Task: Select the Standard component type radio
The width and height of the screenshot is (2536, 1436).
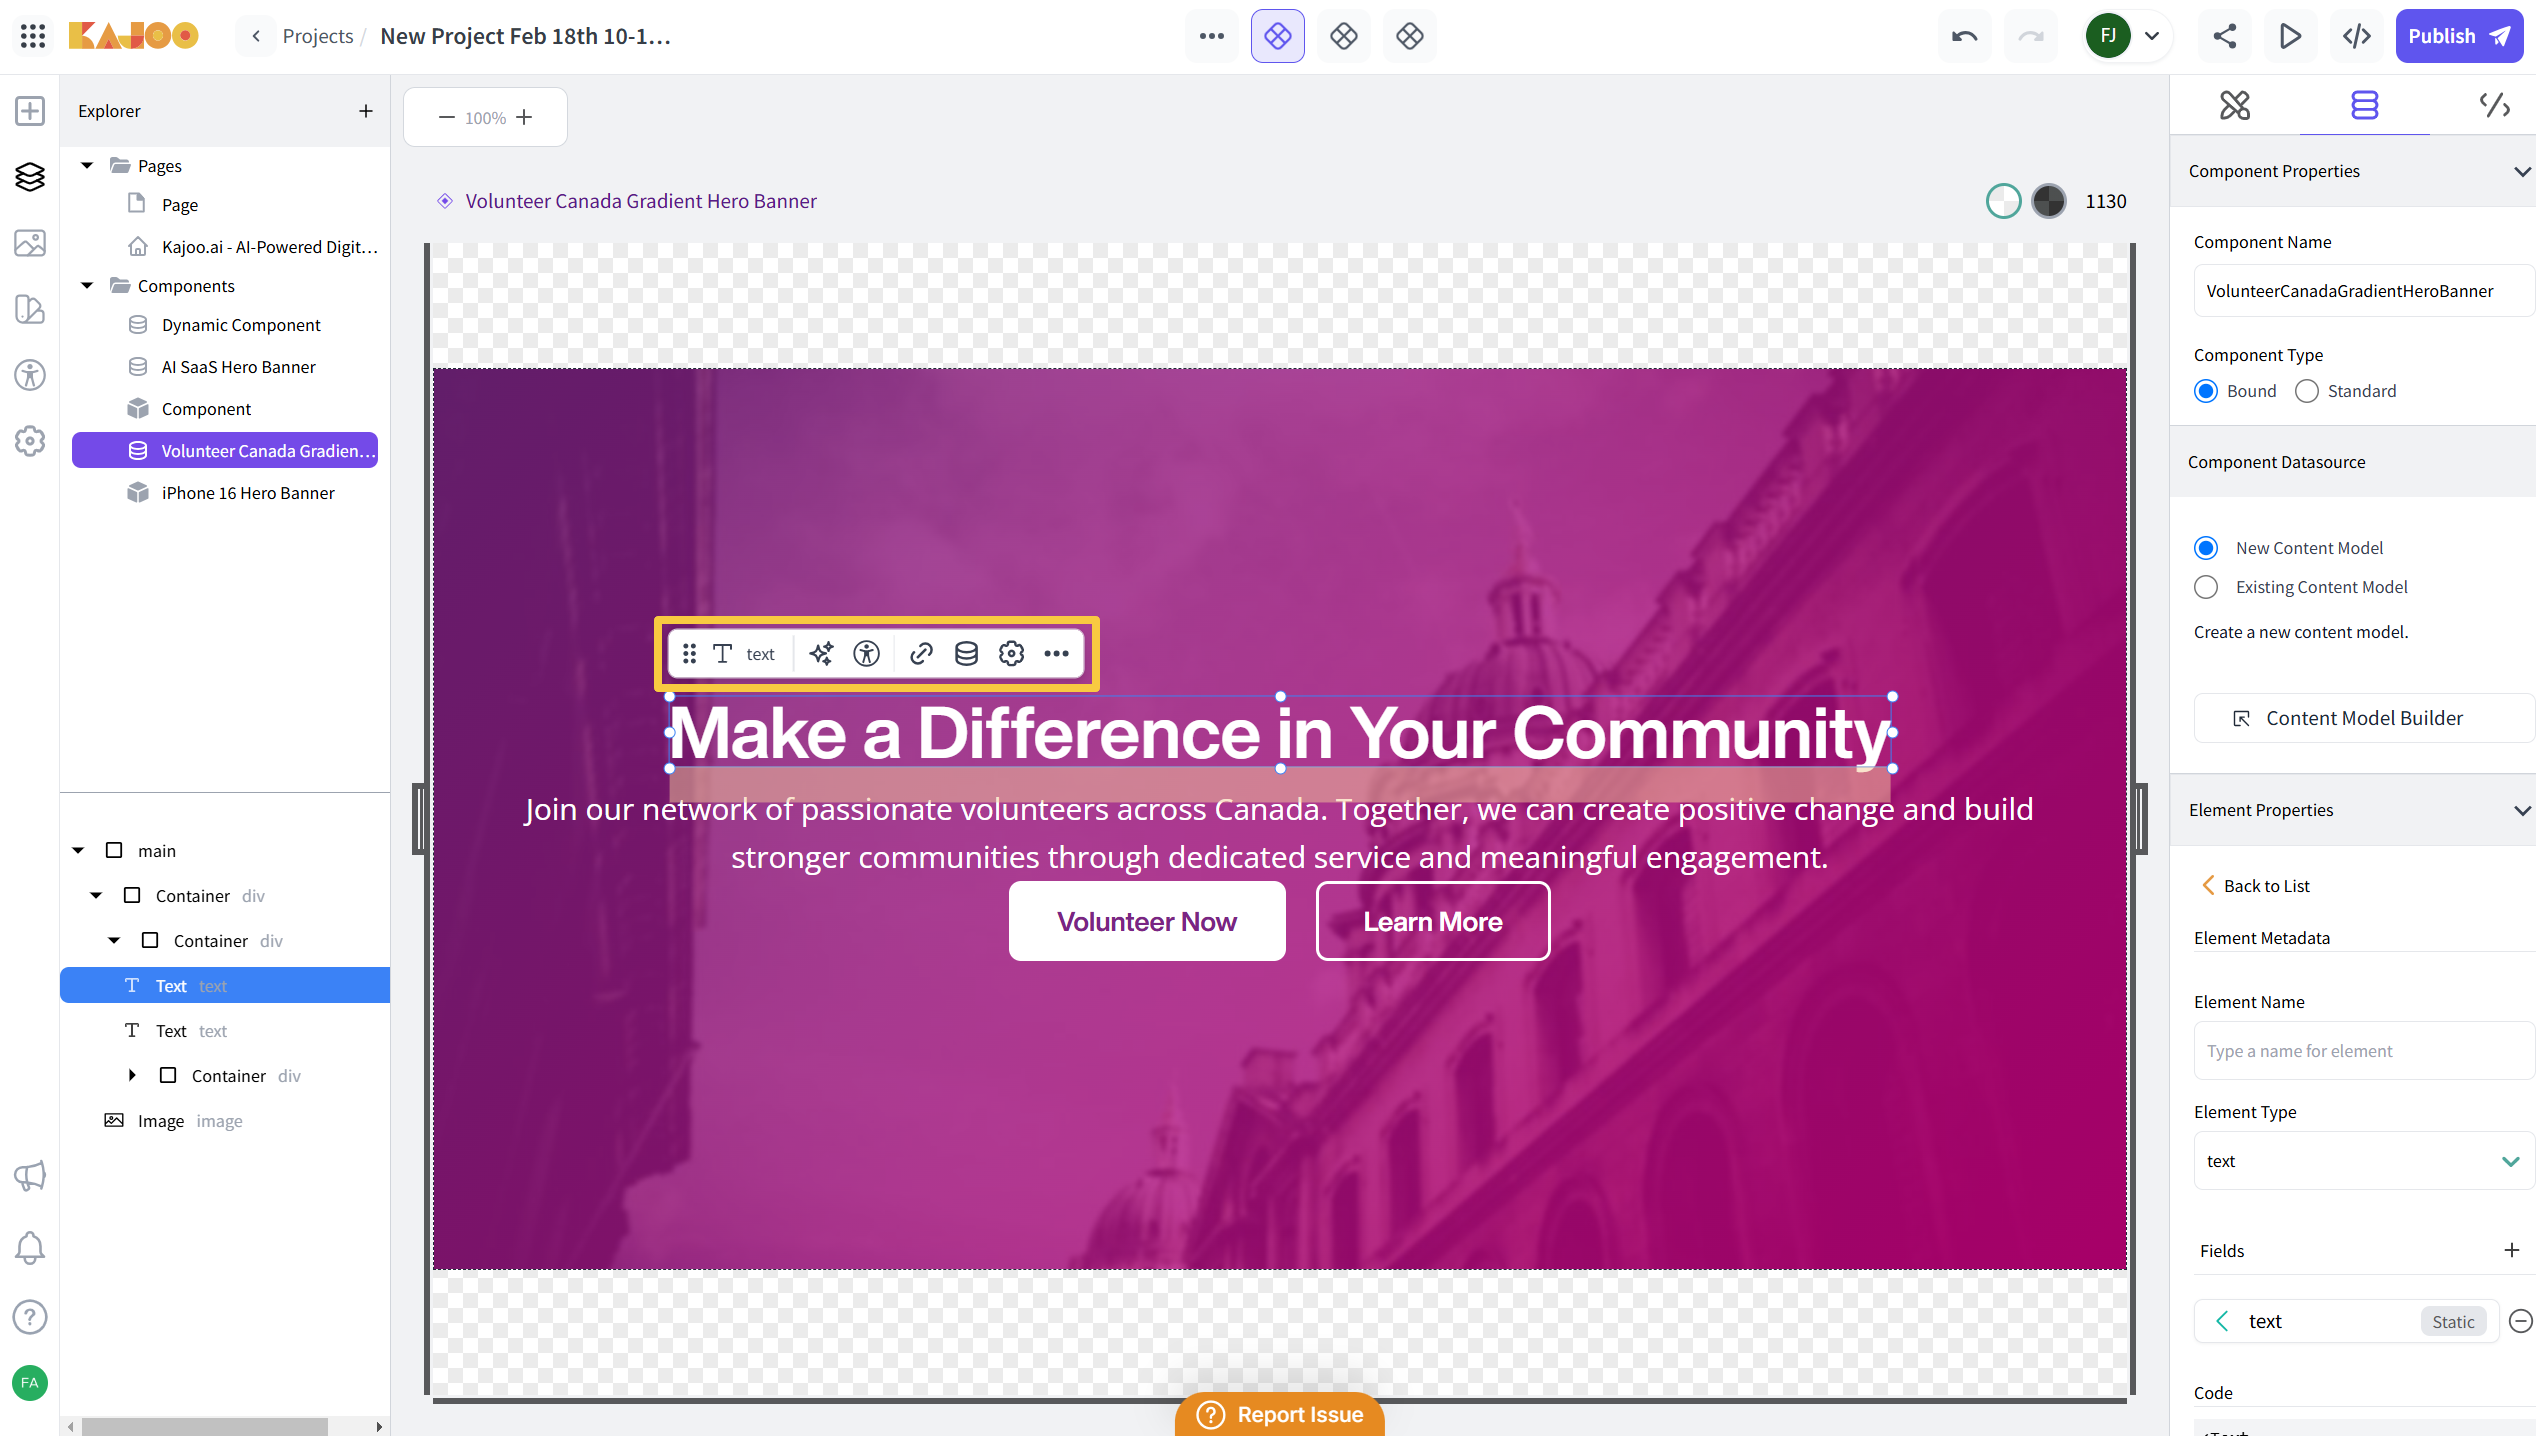Action: tap(2307, 391)
